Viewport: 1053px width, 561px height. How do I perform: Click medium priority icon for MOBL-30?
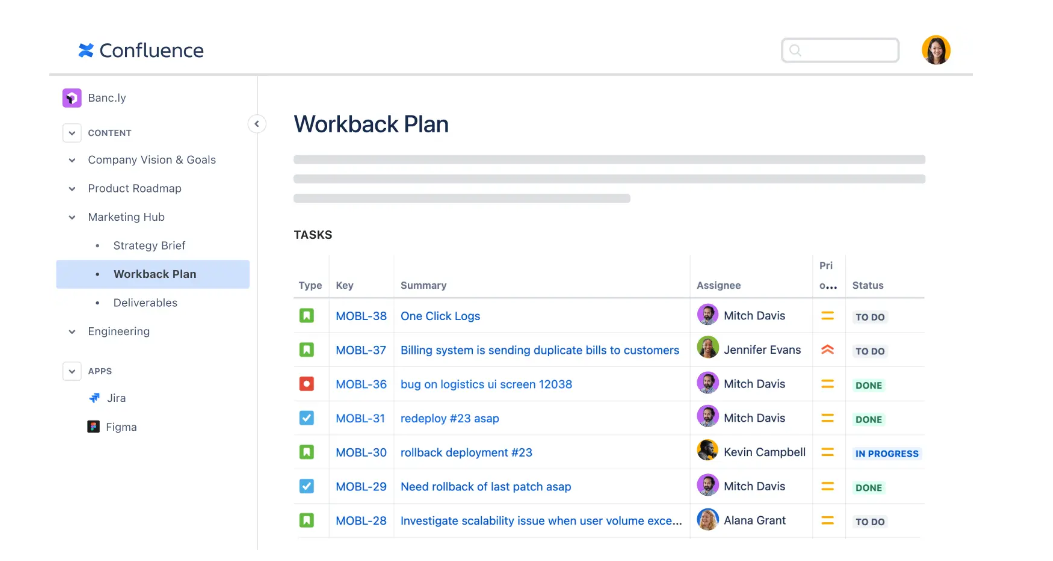click(827, 452)
